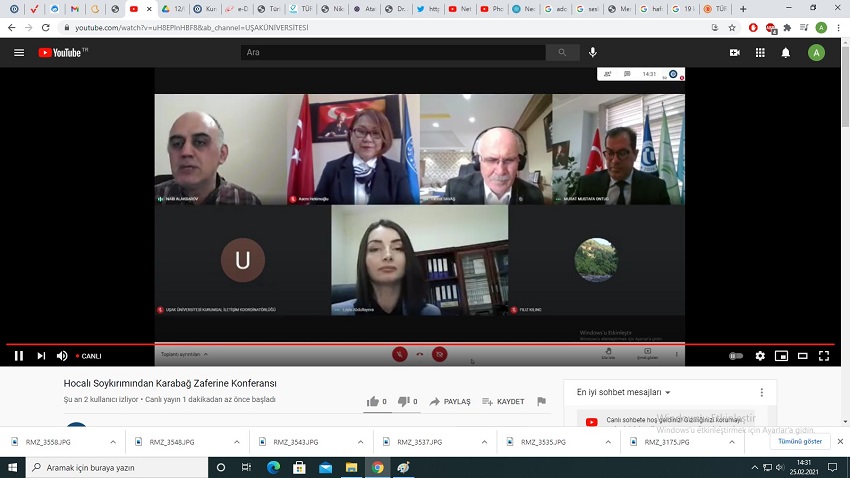850x478 pixels.
Task: Open the chat three-dot options menu
Action: click(761, 392)
